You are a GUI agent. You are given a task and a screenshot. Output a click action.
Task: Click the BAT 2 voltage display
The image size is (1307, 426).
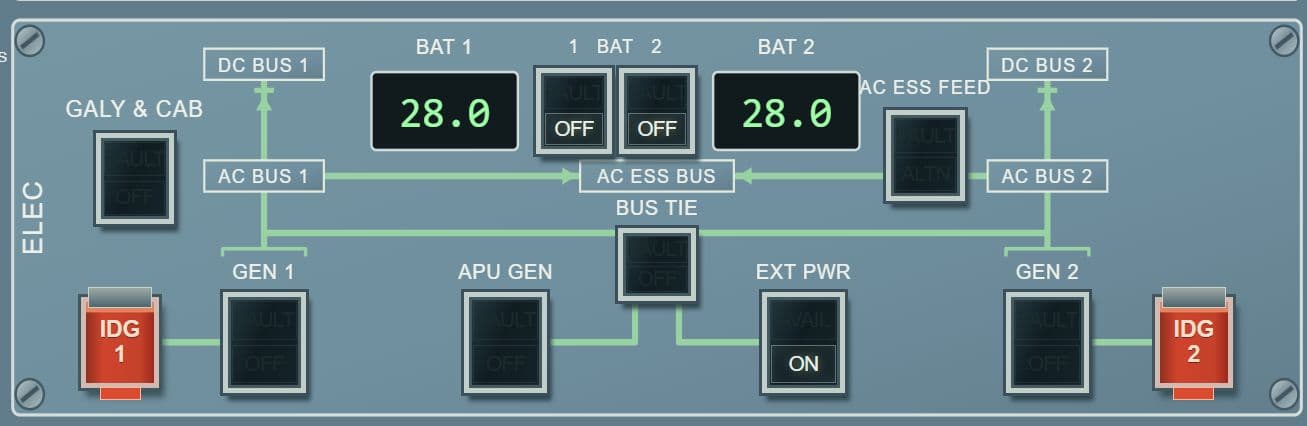(786, 111)
